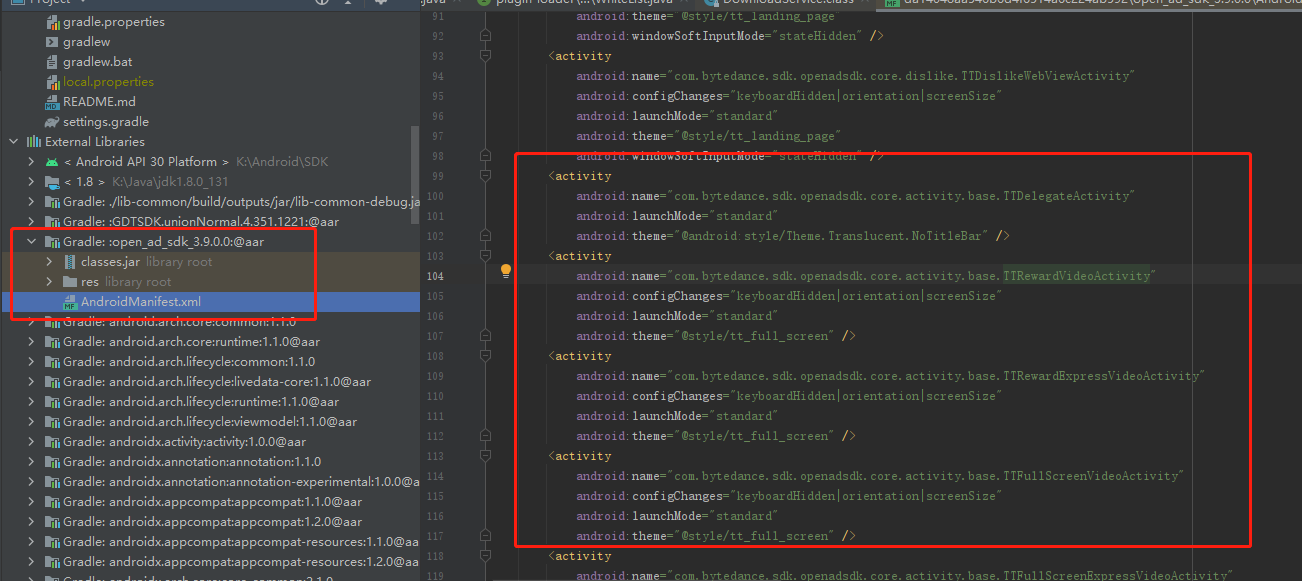The width and height of the screenshot is (1302, 581).
Task: Collapse the activity block at line 99
Action: [485, 176]
